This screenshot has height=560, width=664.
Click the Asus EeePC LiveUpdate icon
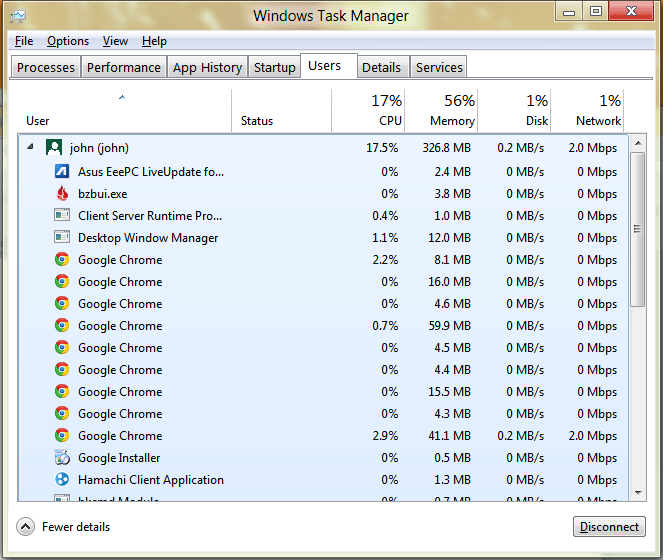(62, 172)
